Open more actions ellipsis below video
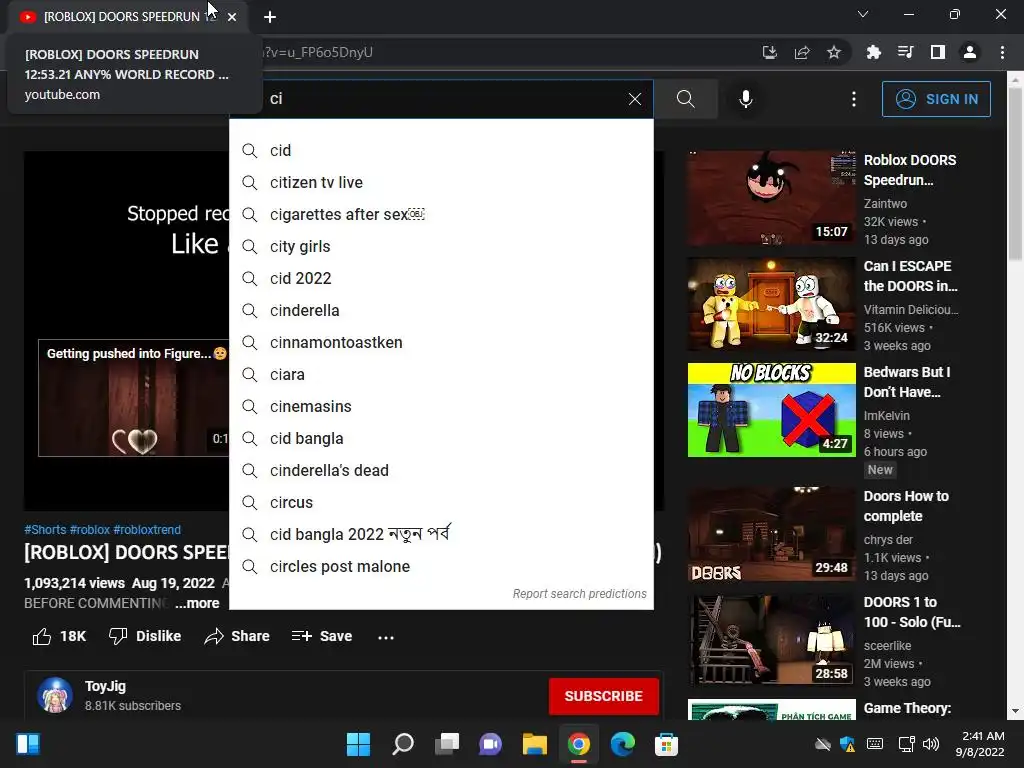The image size is (1024, 768). pos(386,637)
